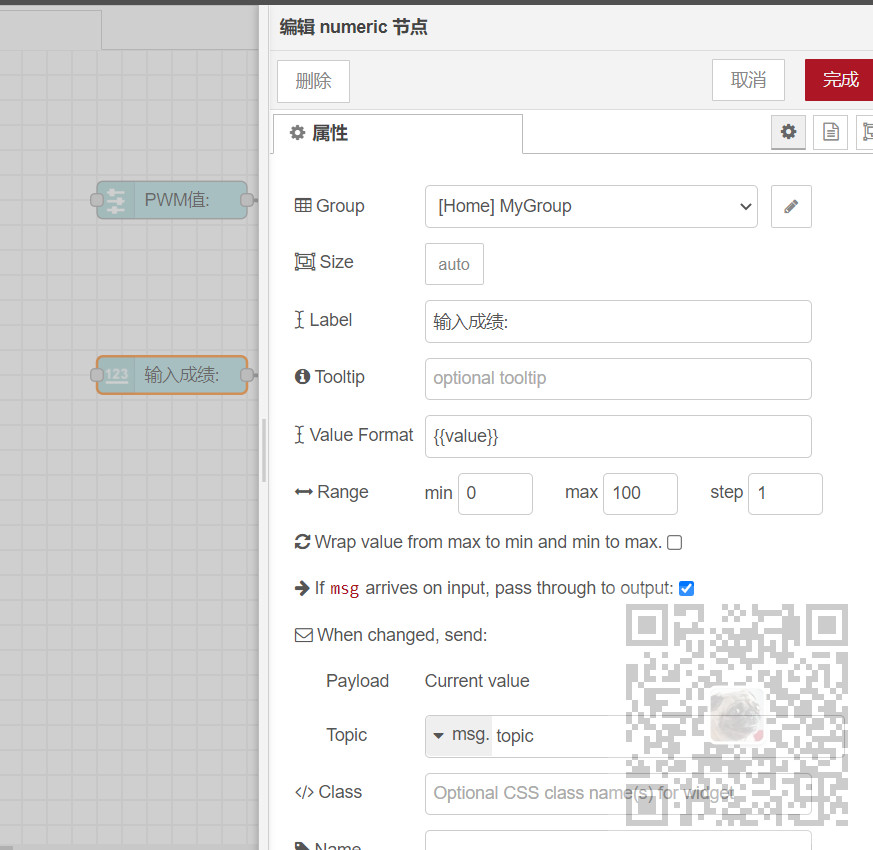Click the Range min field
Screen dimensions: 873x850
point(495,494)
